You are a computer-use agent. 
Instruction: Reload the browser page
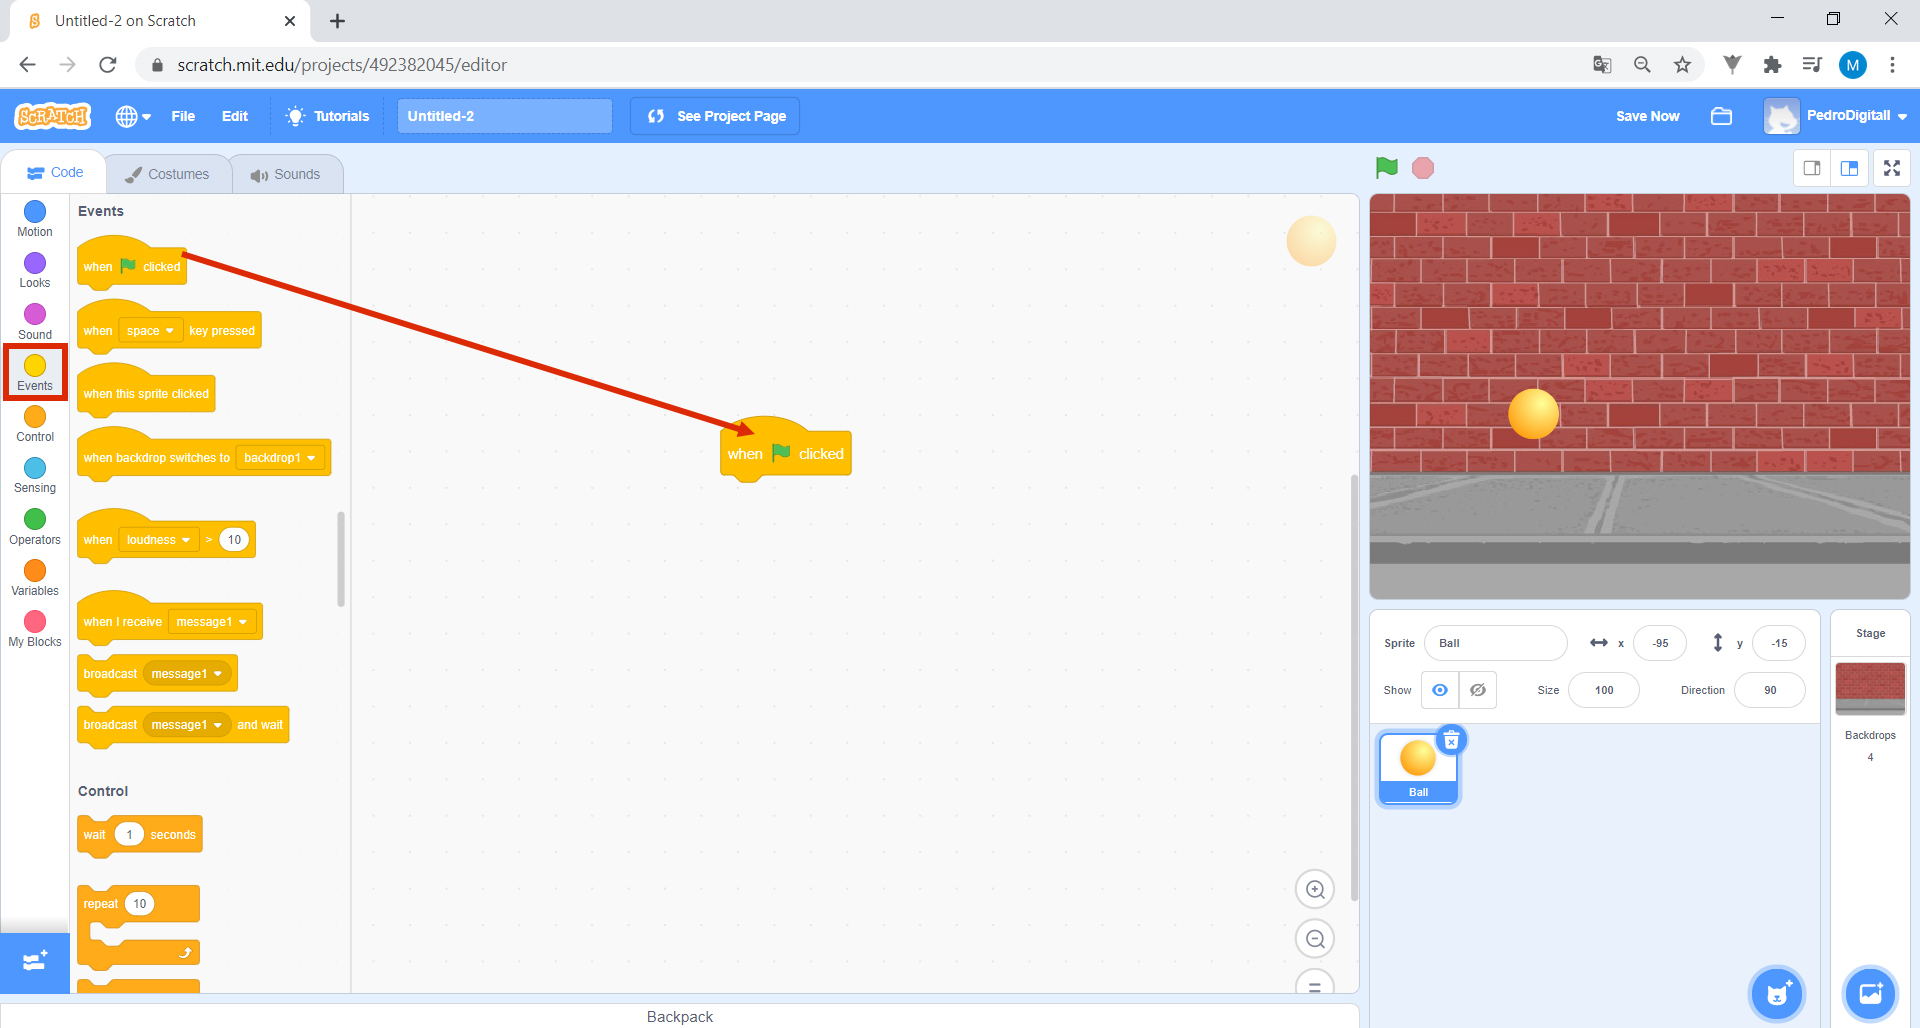108,65
